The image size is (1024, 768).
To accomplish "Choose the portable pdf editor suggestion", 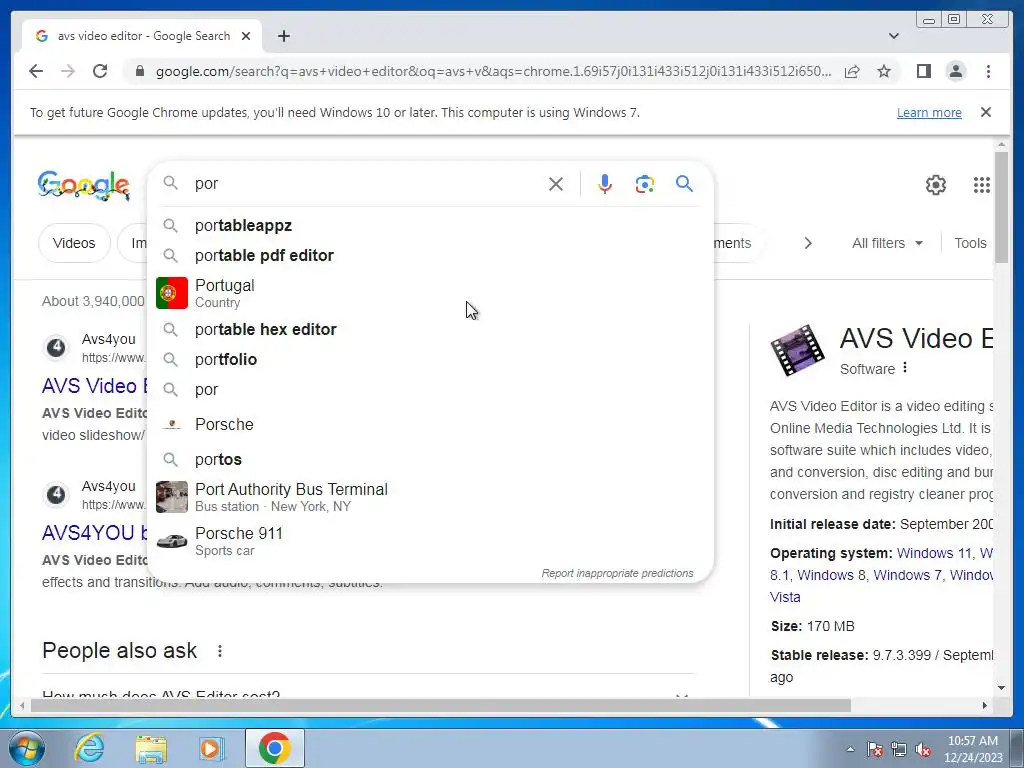I will click(431, 255).
